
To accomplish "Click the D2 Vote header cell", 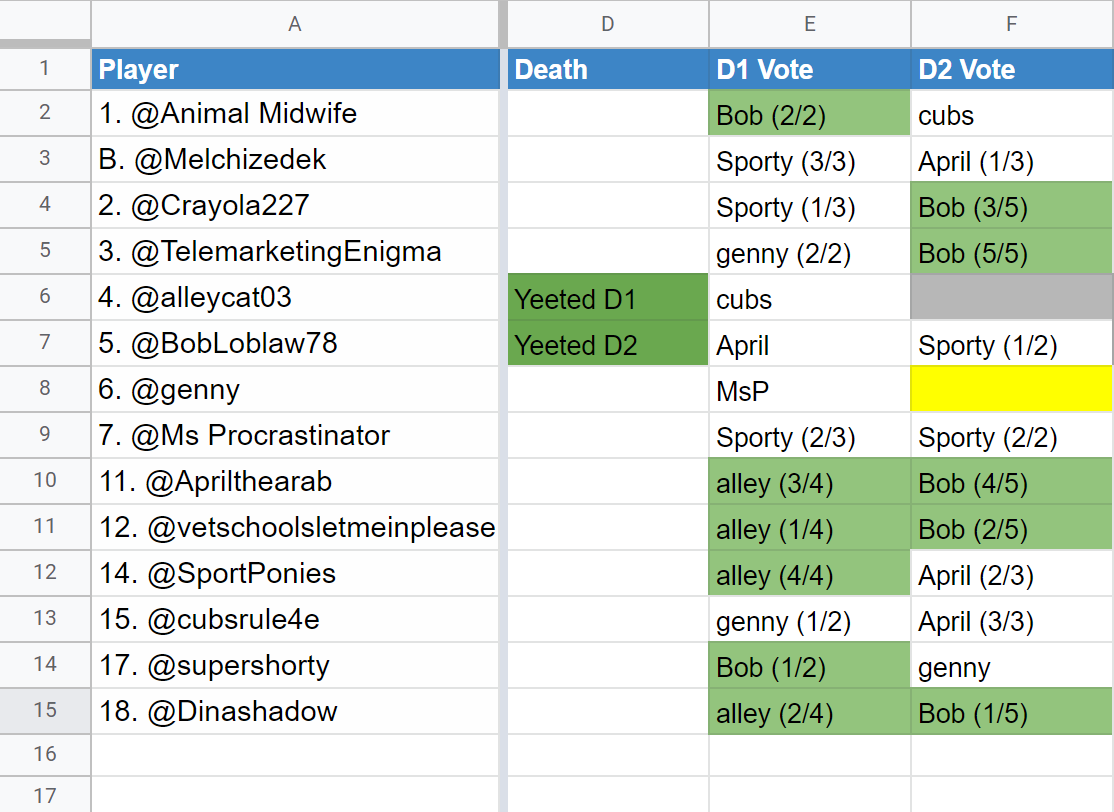I will [1012, 69].
